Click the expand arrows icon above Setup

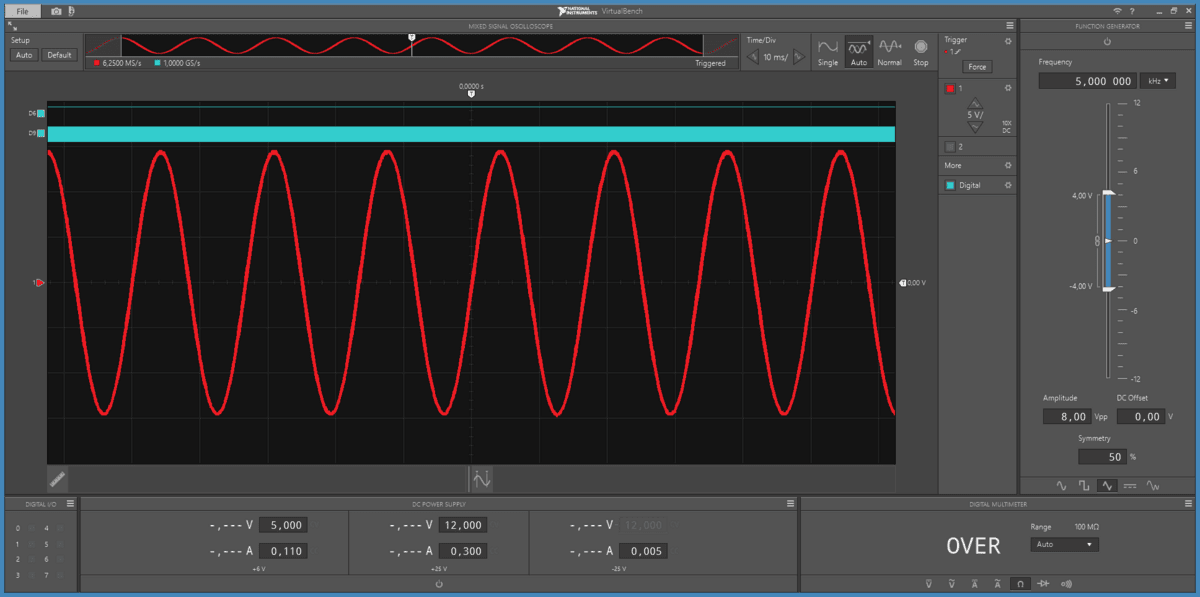click(11, 27)
